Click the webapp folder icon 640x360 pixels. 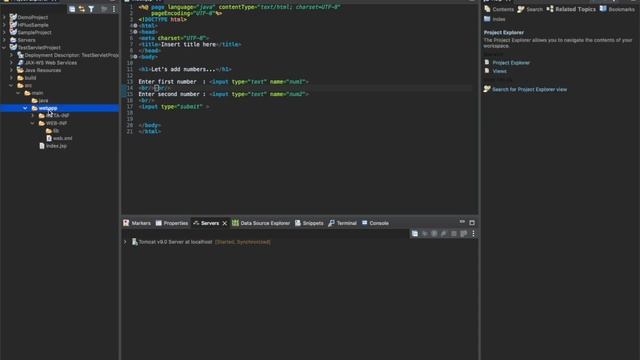pos(35,108)
